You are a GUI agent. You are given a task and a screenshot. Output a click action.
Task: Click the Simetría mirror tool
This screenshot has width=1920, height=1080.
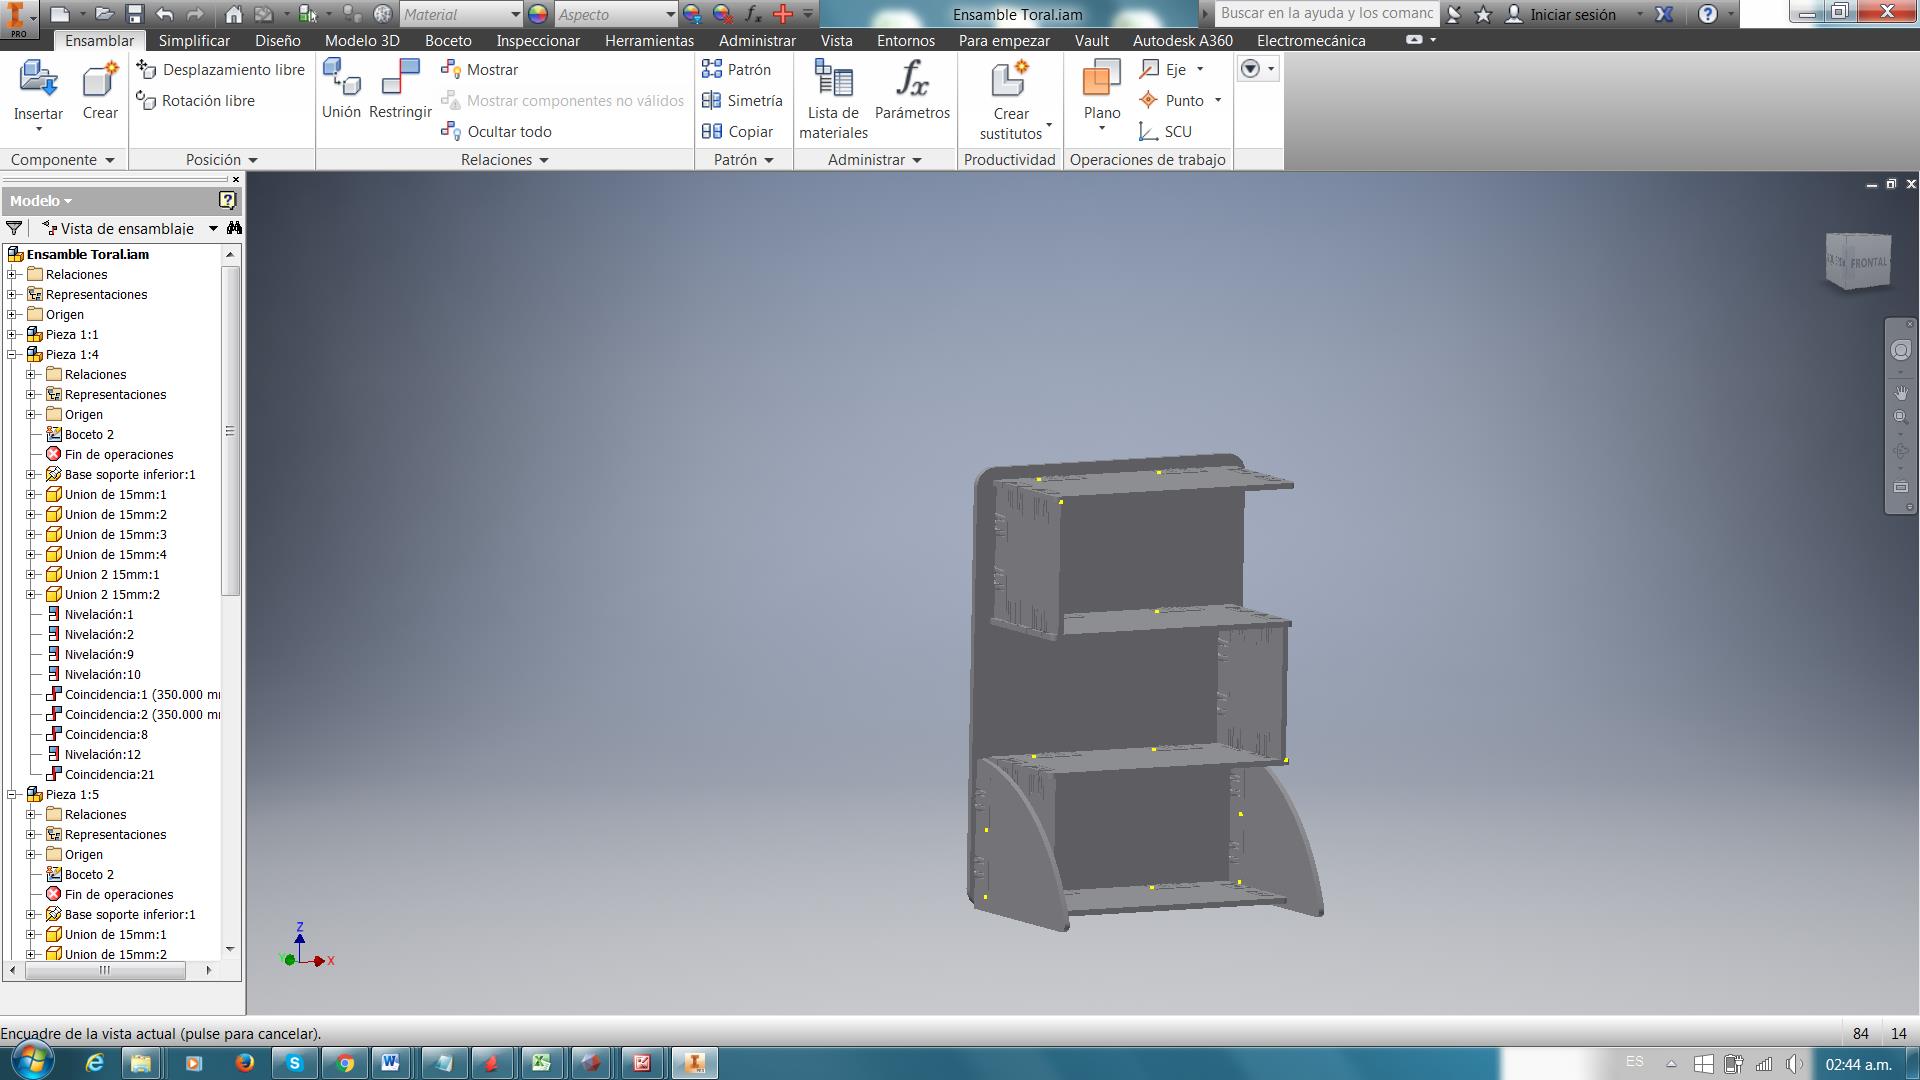[x=743, y=101]
